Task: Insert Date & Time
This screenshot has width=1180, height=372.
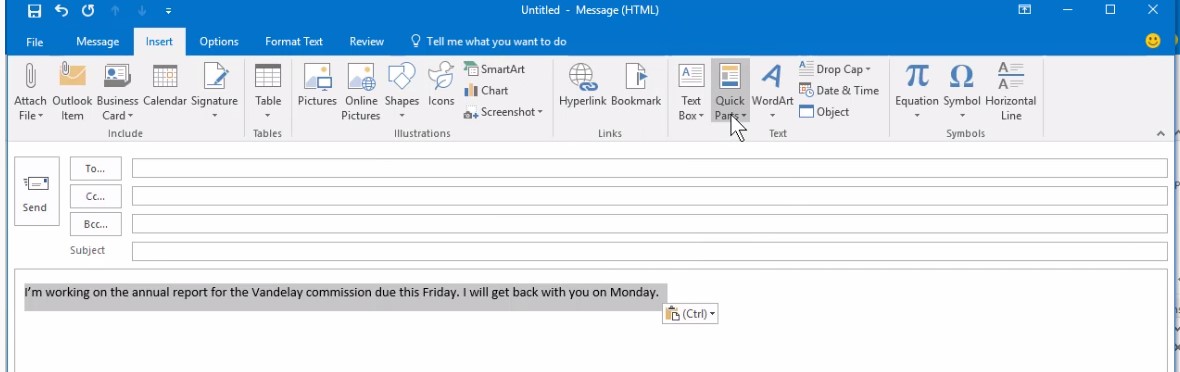Action: (838, 90)
